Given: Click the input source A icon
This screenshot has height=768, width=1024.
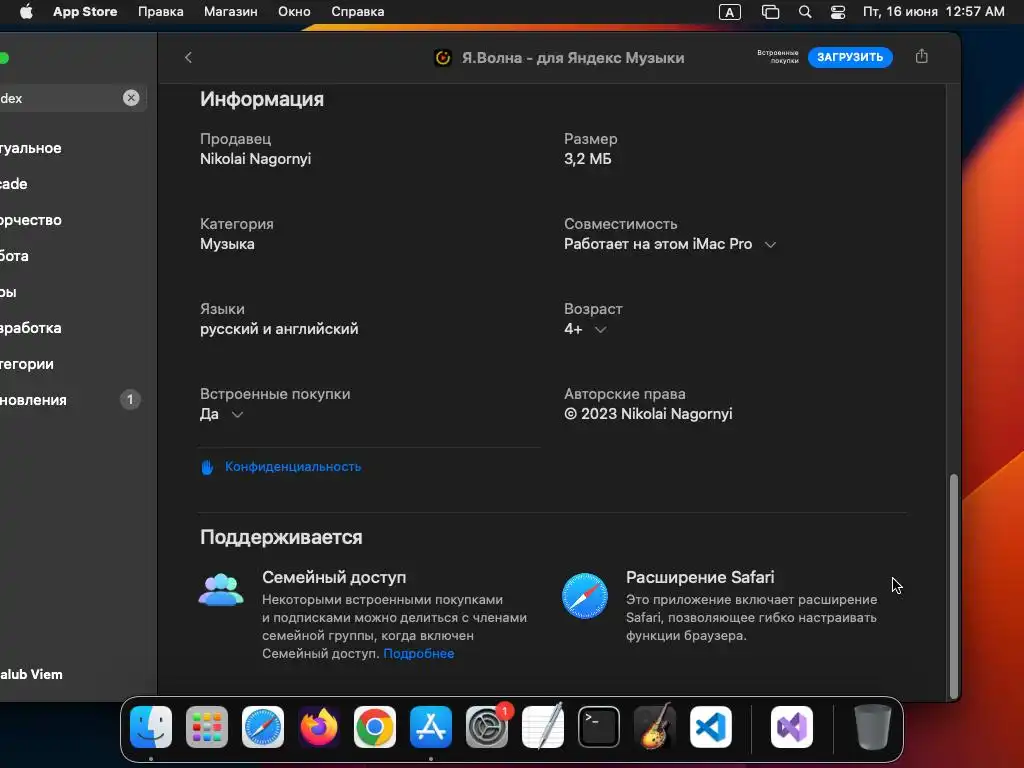Looking at the screenshot, I should (729, 12).
